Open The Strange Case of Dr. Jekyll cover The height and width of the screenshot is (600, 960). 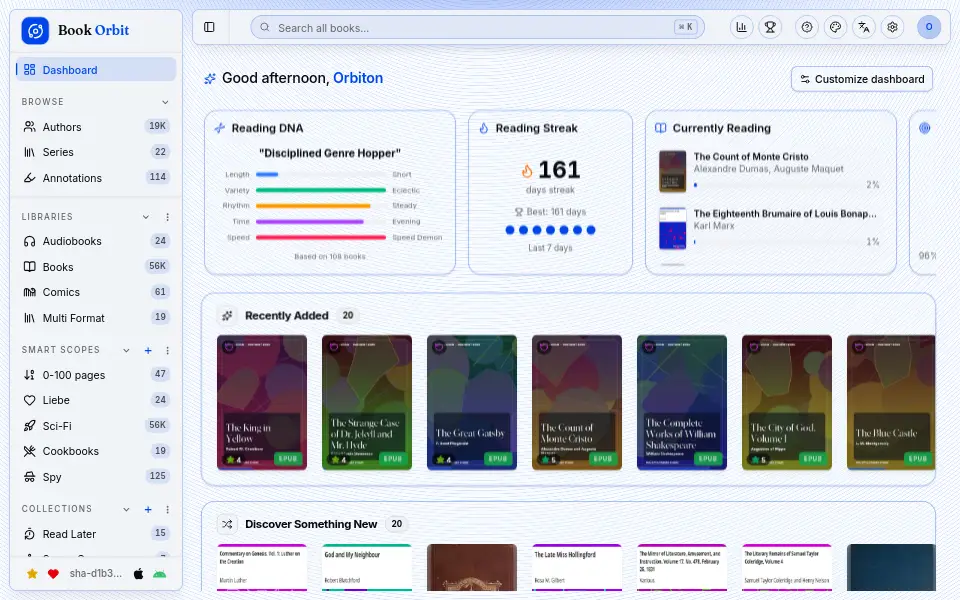(x=367, y=403)
